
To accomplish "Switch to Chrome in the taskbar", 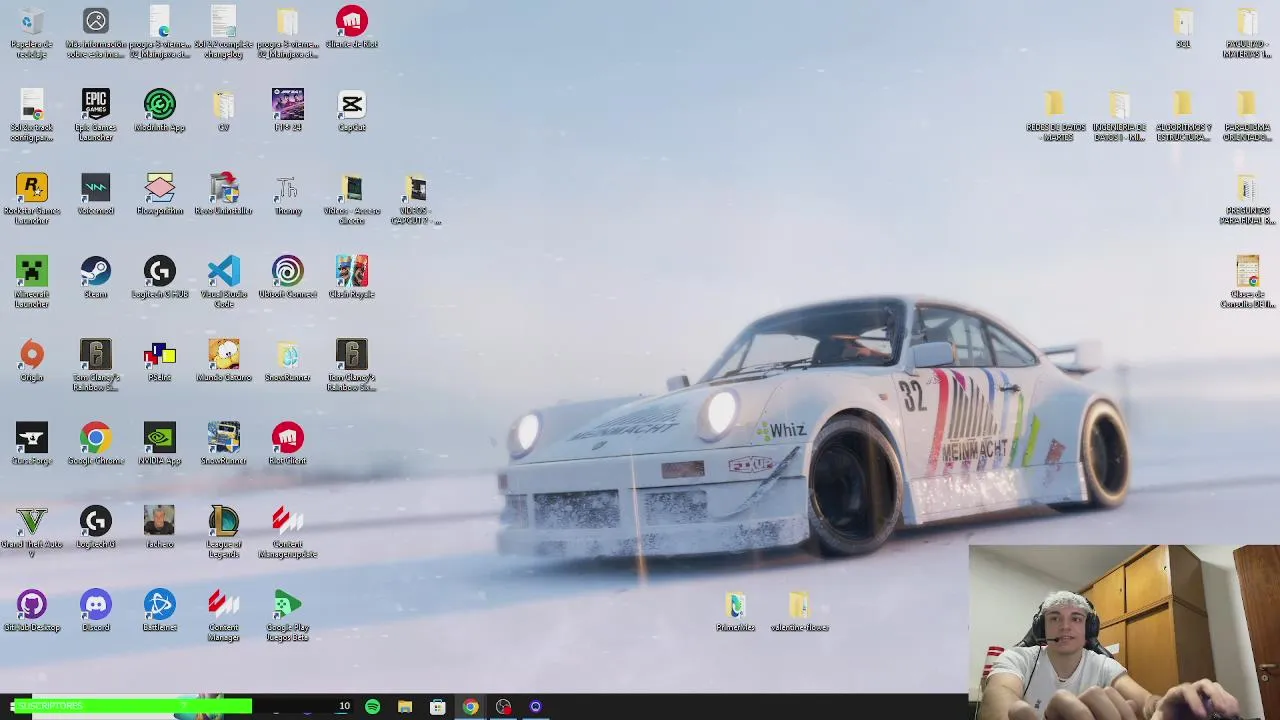I will click(x=470, y=707).
